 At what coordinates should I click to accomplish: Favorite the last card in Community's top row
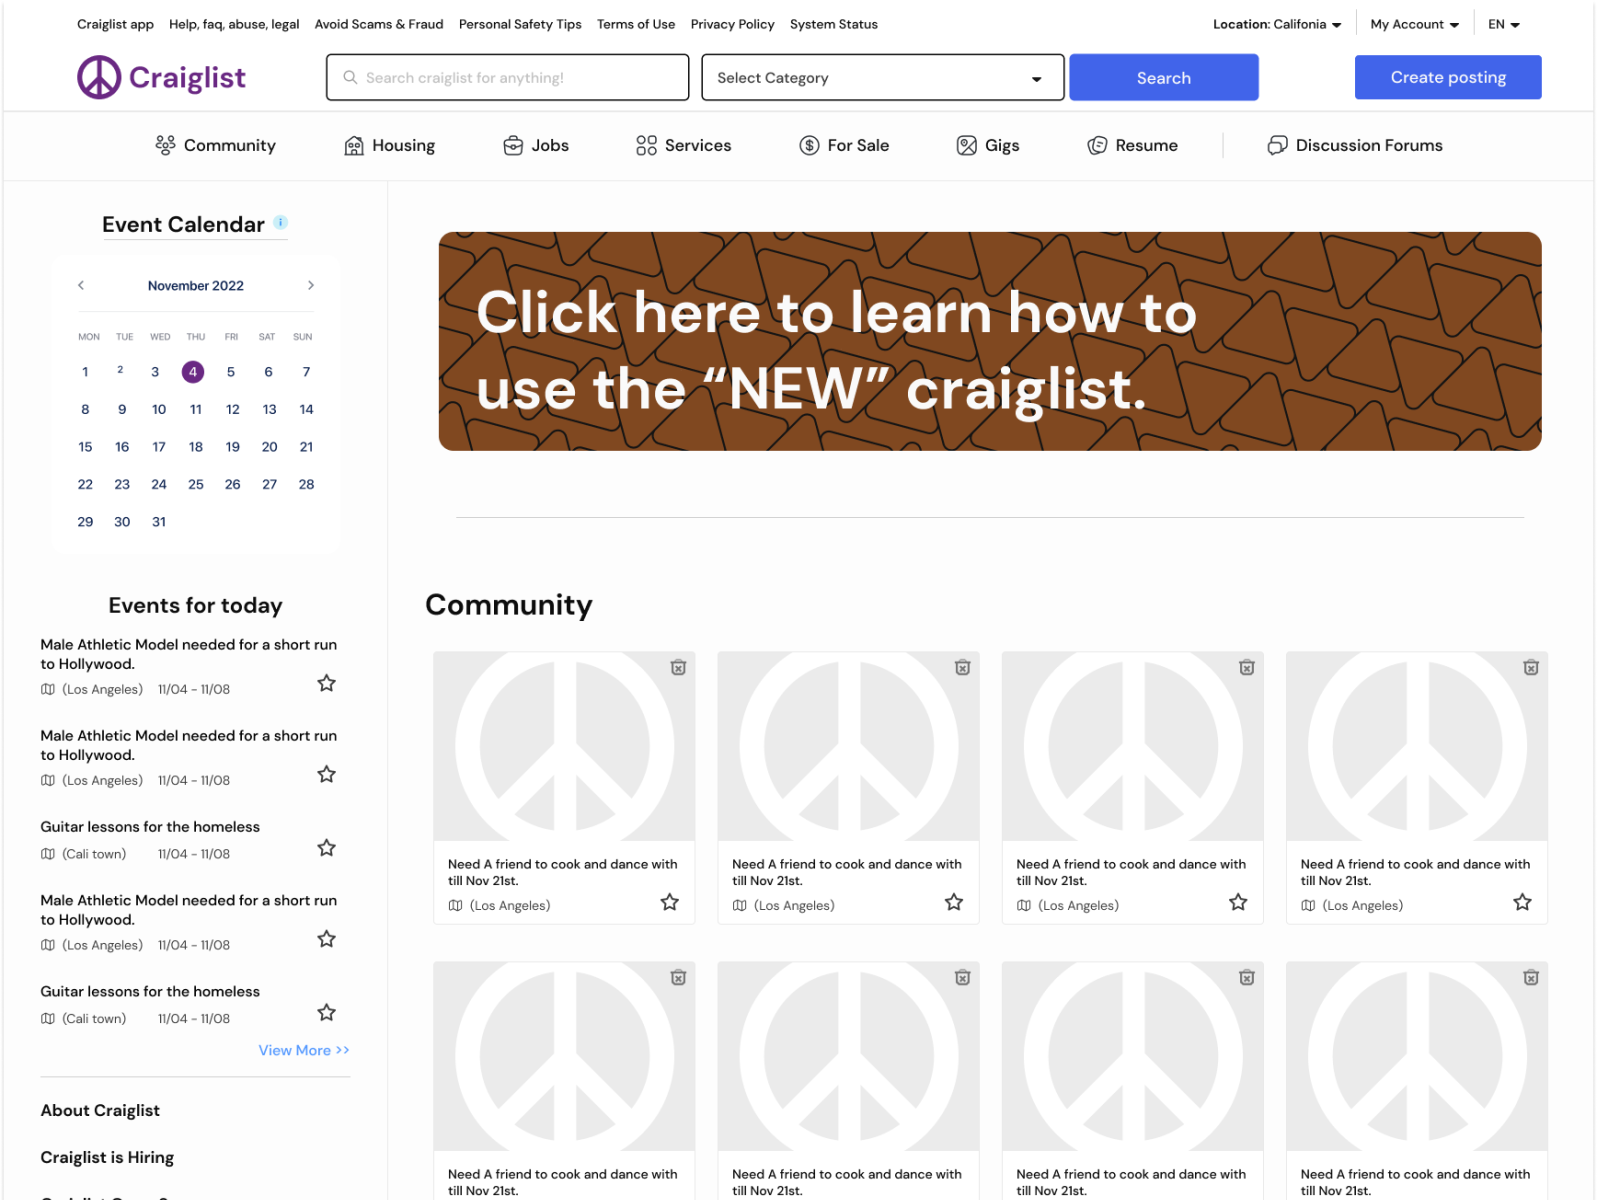click(1522, 902)
